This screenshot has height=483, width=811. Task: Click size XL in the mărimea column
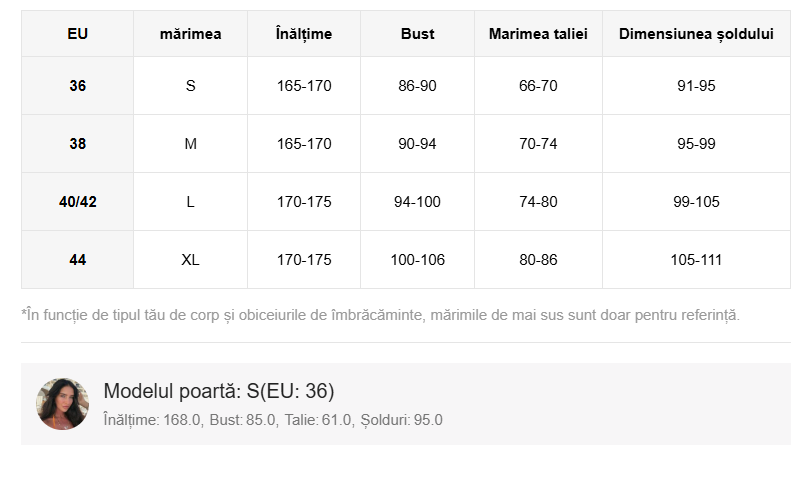pos(190,260)
